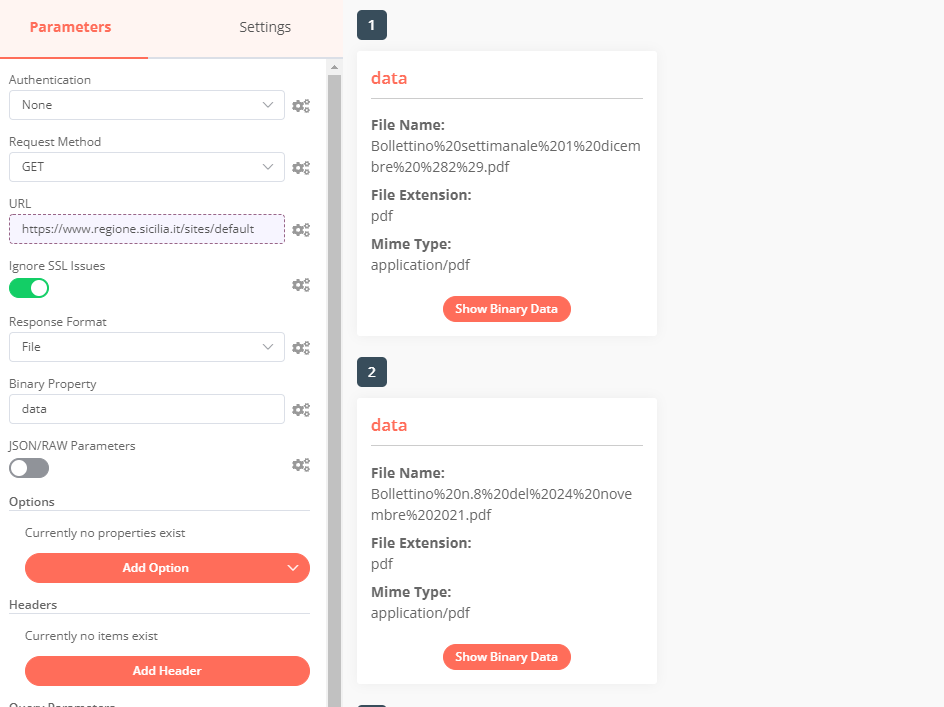Open the Request Method GET dropdown
Image resolution: width=944 pixels, height=707 pixels.
[x=146, y=167]
